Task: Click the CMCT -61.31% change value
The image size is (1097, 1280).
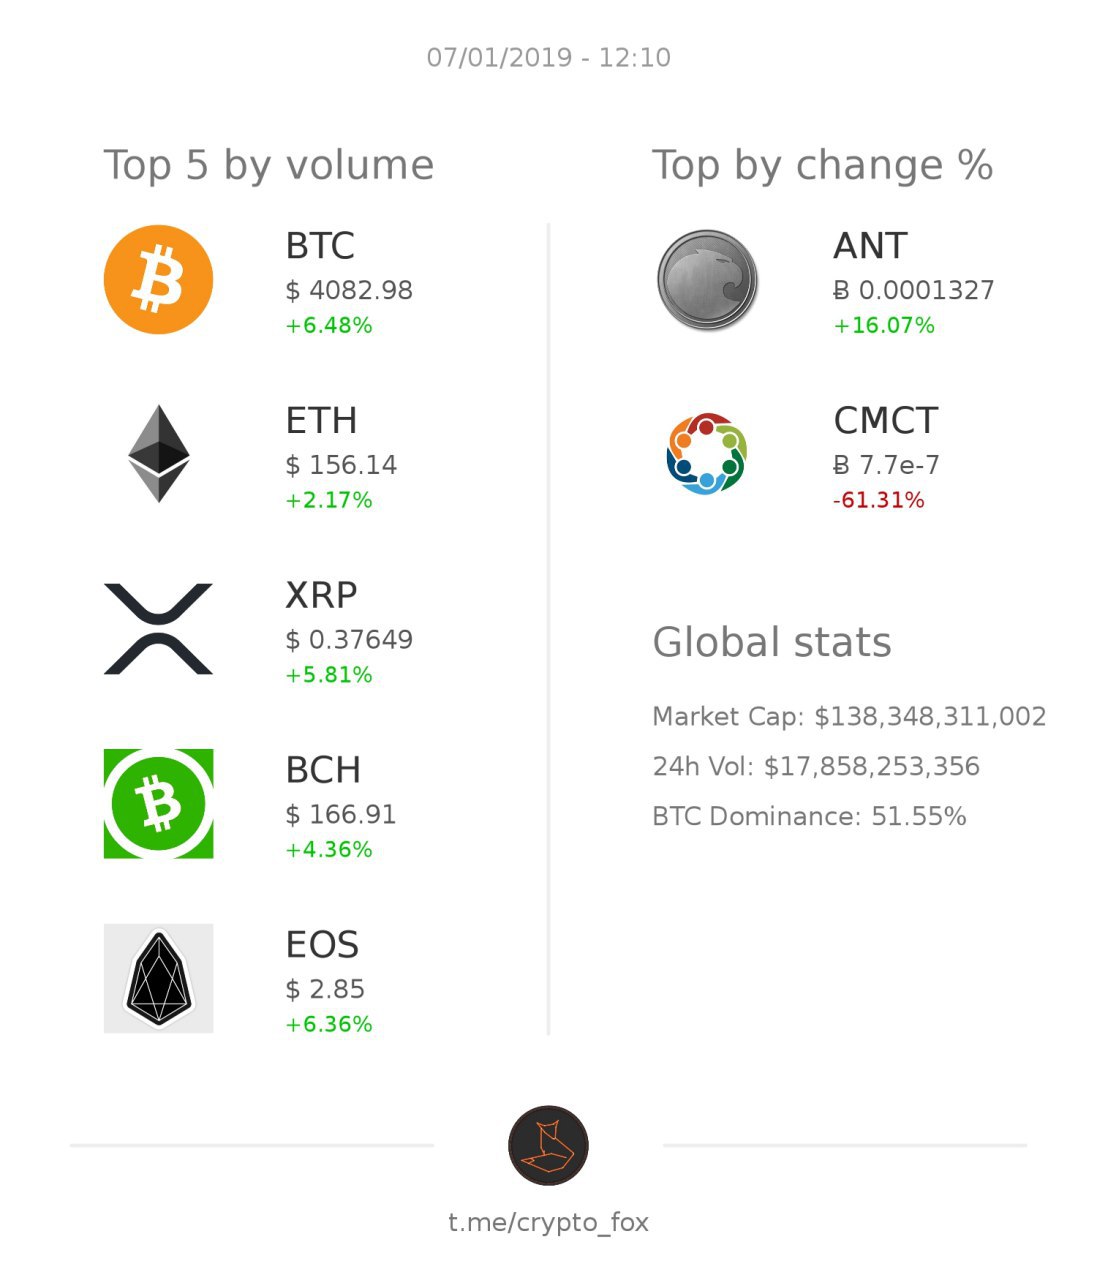Action: click(x=878, y=500)
